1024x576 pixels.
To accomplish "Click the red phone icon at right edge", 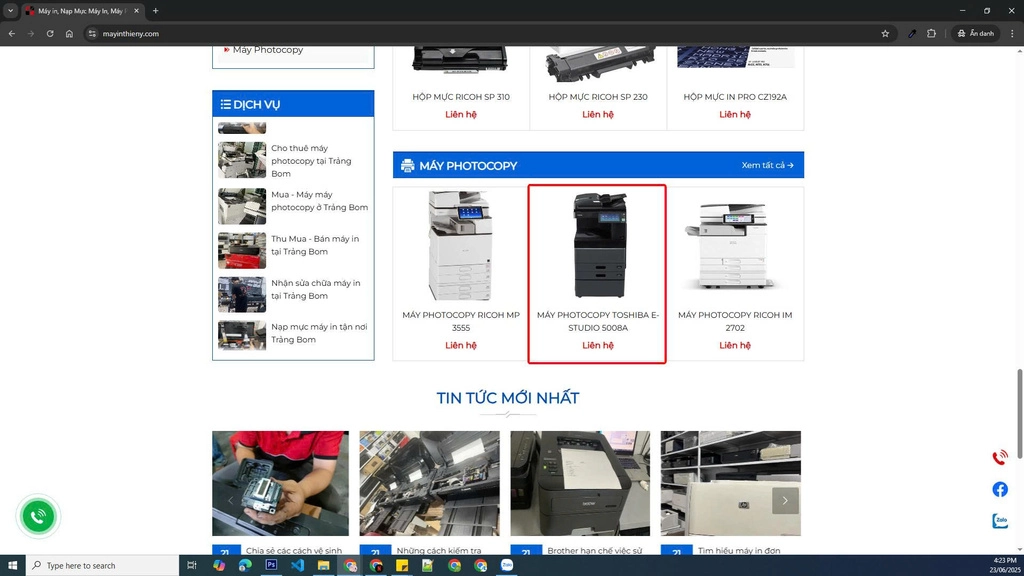I will pos(1000,457).
